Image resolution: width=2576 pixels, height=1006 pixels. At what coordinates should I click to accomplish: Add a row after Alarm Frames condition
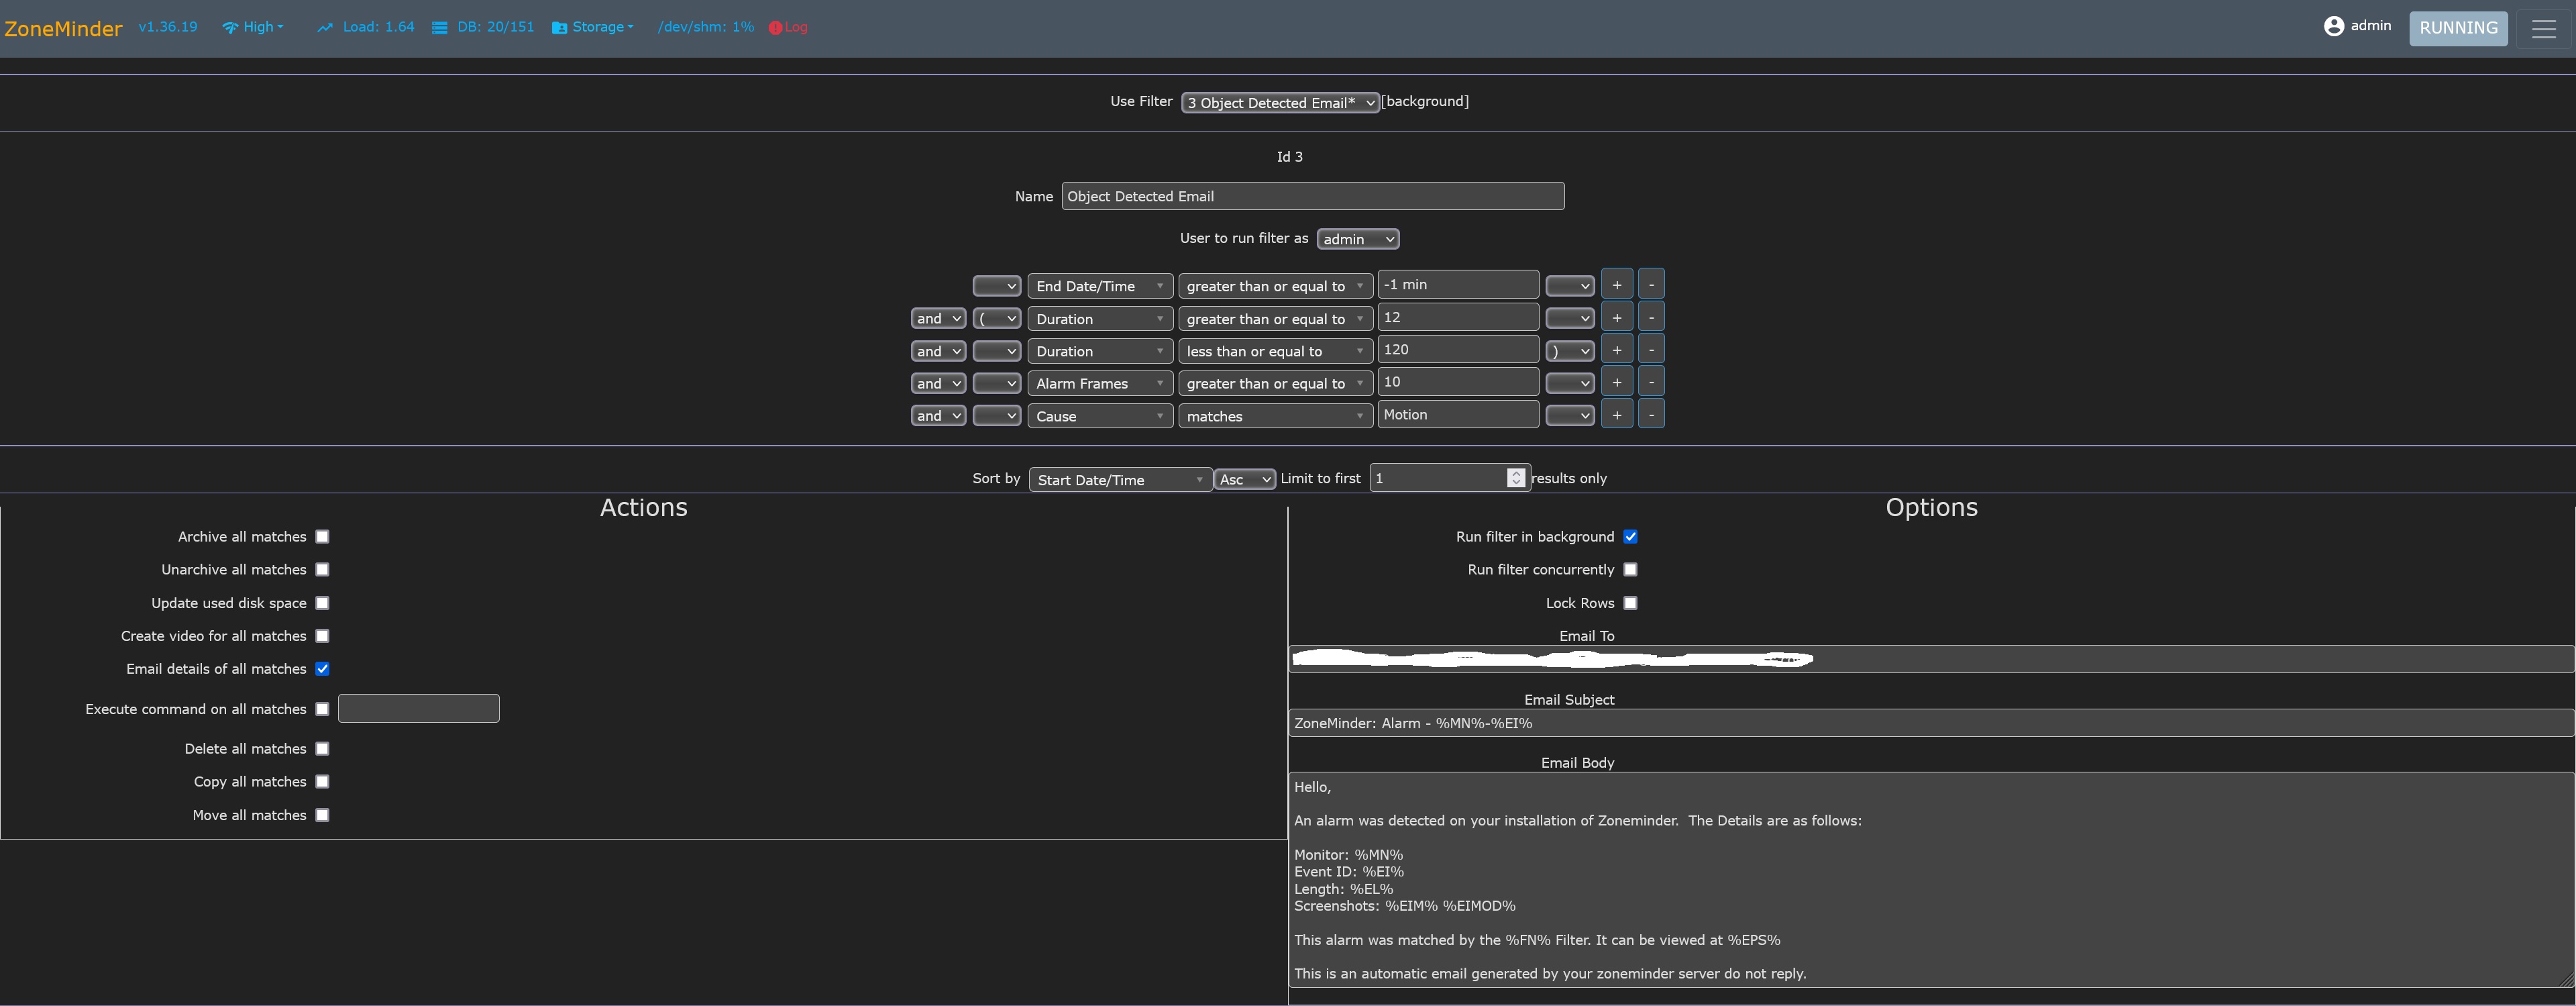[1617, 383]
